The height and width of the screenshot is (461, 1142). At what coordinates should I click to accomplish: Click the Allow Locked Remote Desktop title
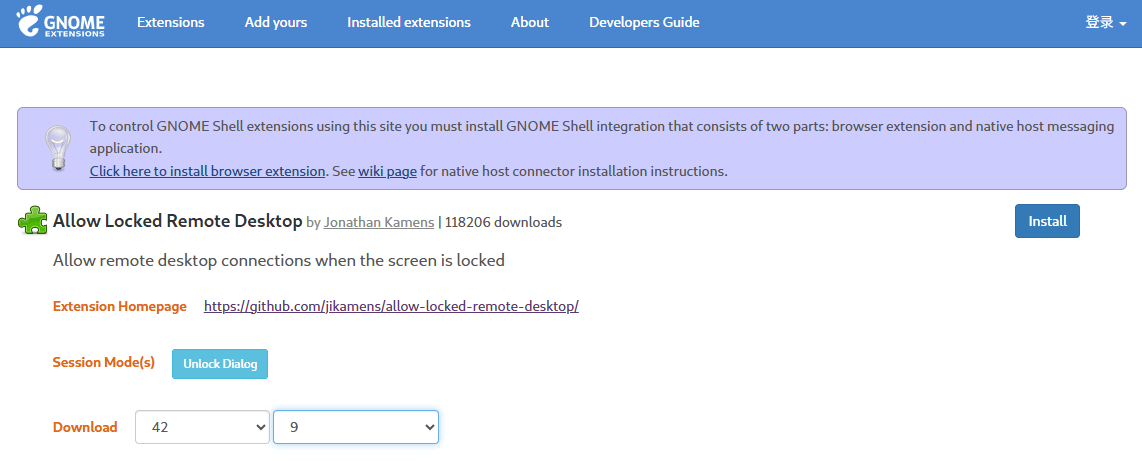point(177,221)
